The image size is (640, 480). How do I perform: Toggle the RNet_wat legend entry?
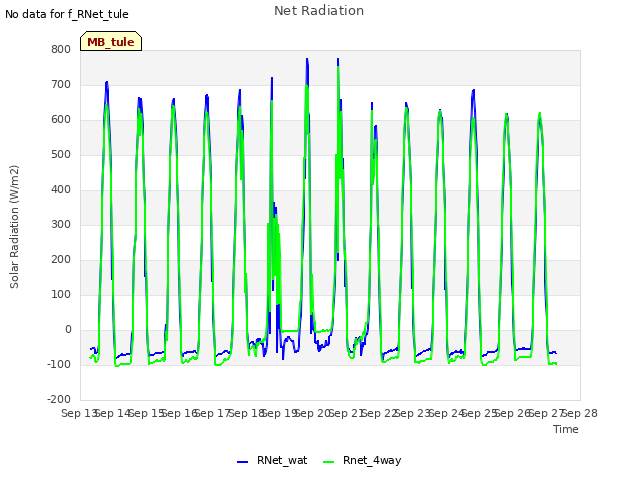click(272, 460)
